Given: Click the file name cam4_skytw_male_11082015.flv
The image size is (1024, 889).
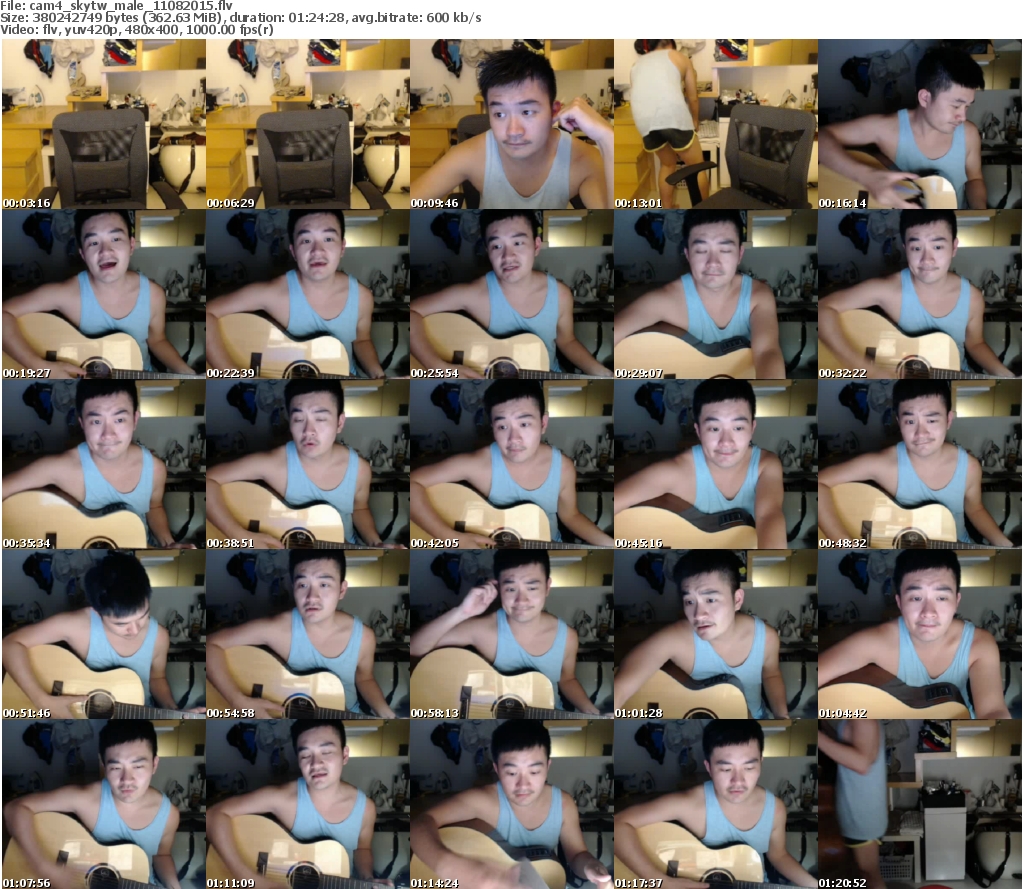Looking at the screenshot, I should 131,6.
